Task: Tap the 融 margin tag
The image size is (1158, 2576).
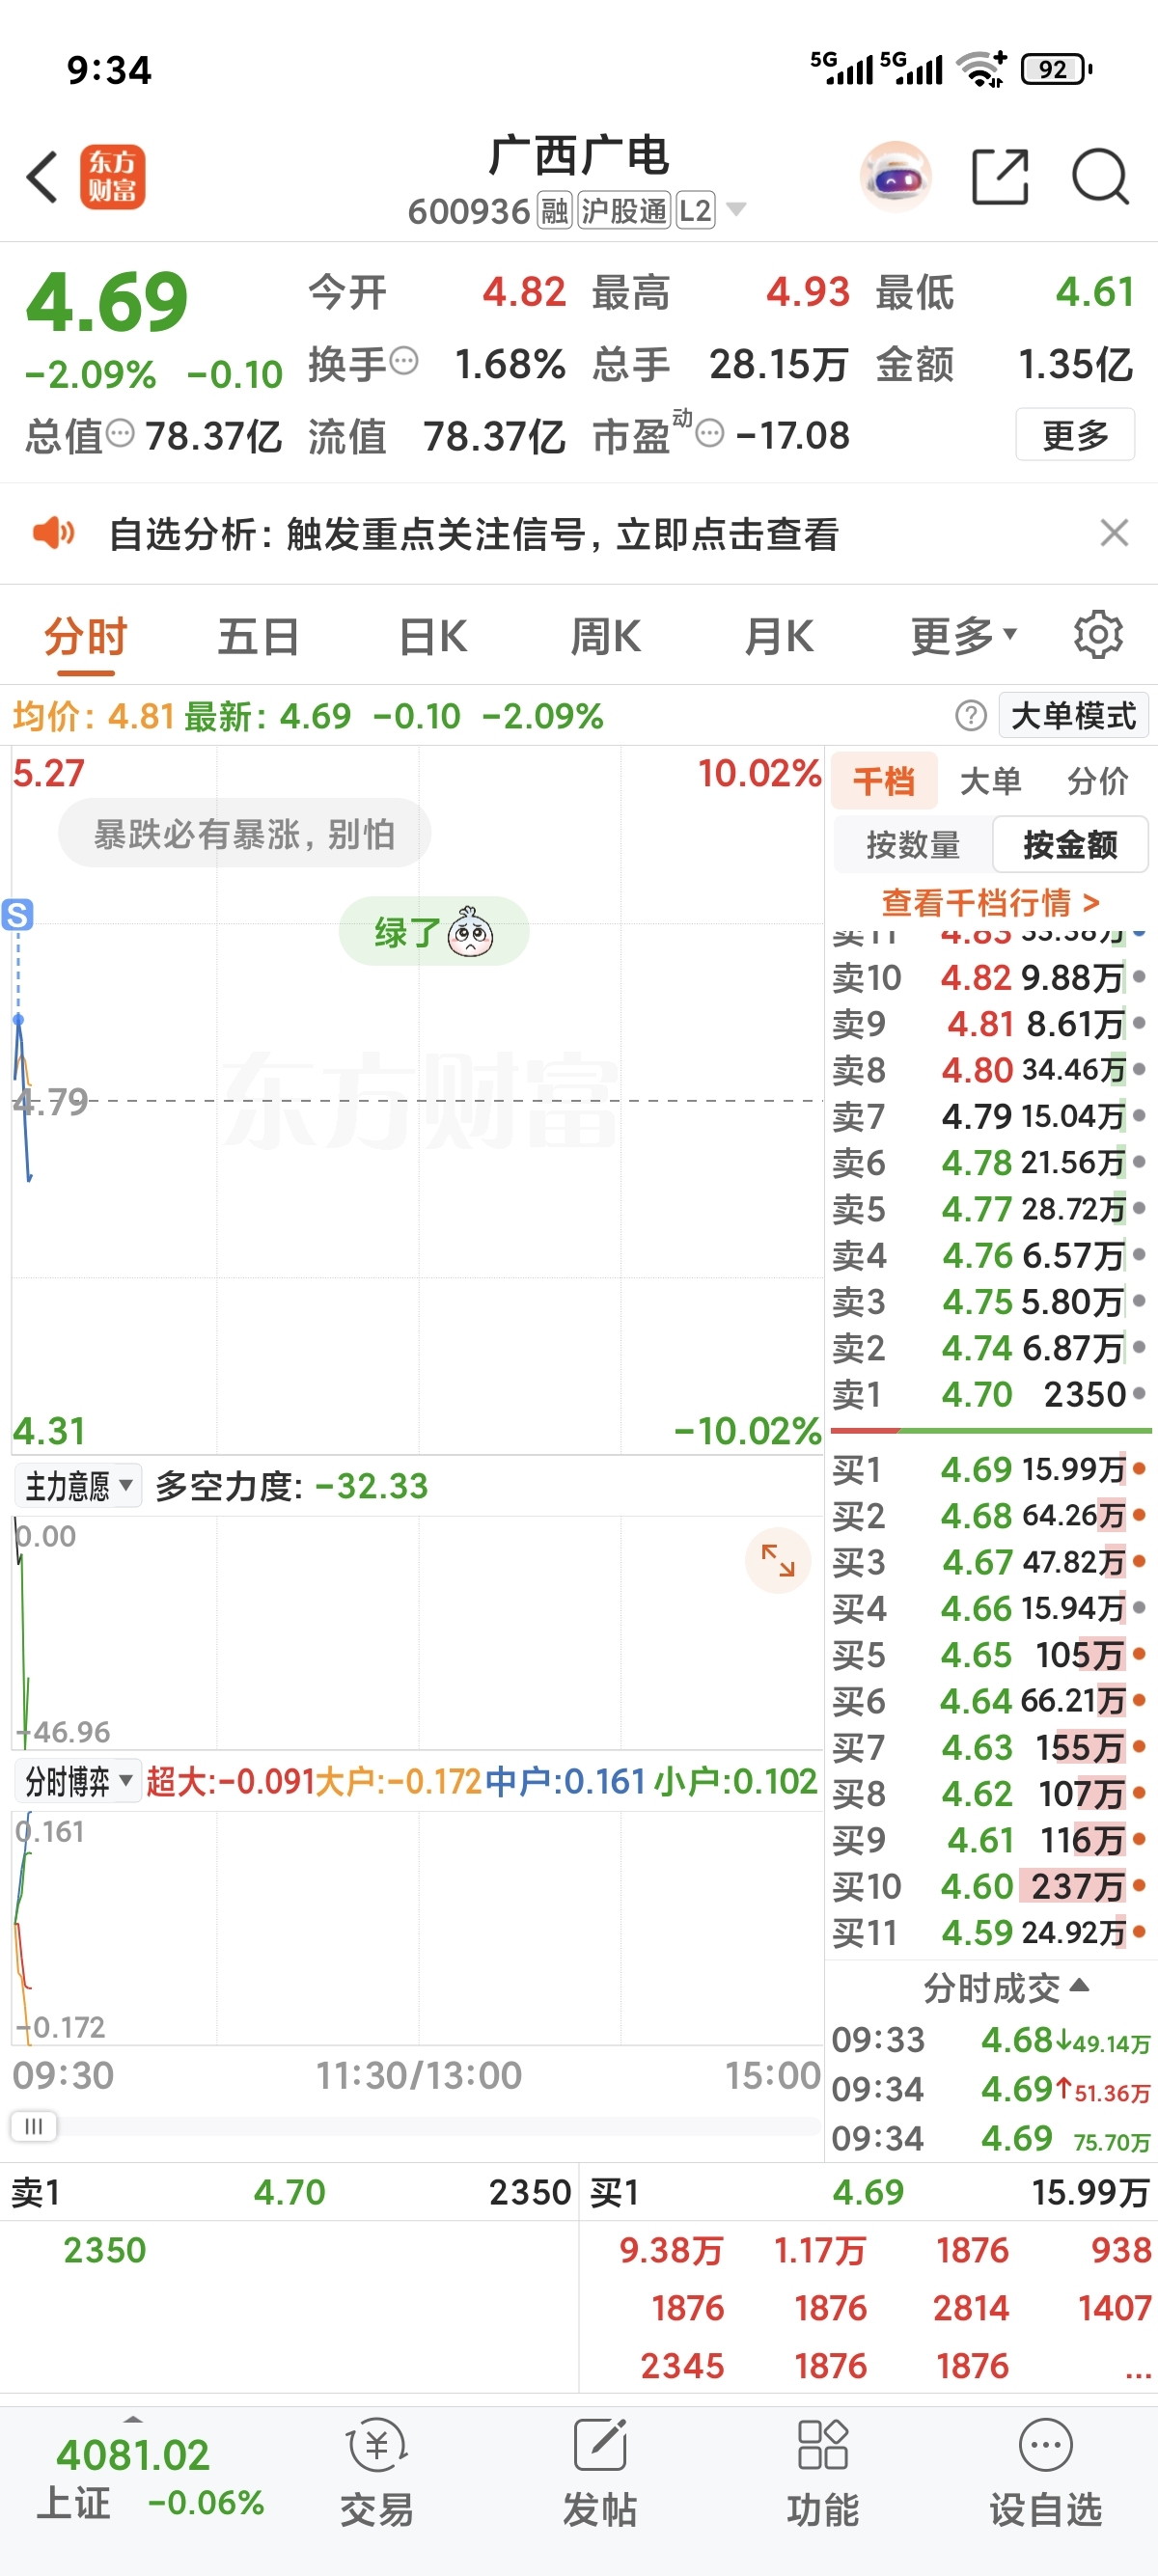Action: click(555, 211)
